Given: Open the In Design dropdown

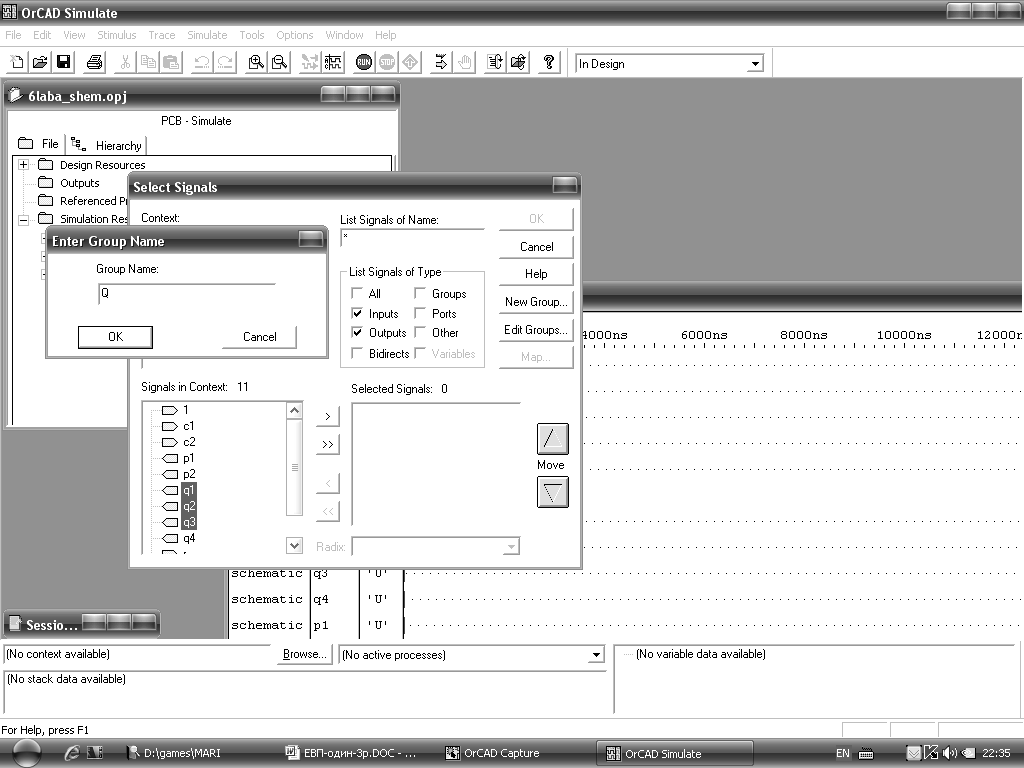Looking at the screenshot, I should coord(755,64).
